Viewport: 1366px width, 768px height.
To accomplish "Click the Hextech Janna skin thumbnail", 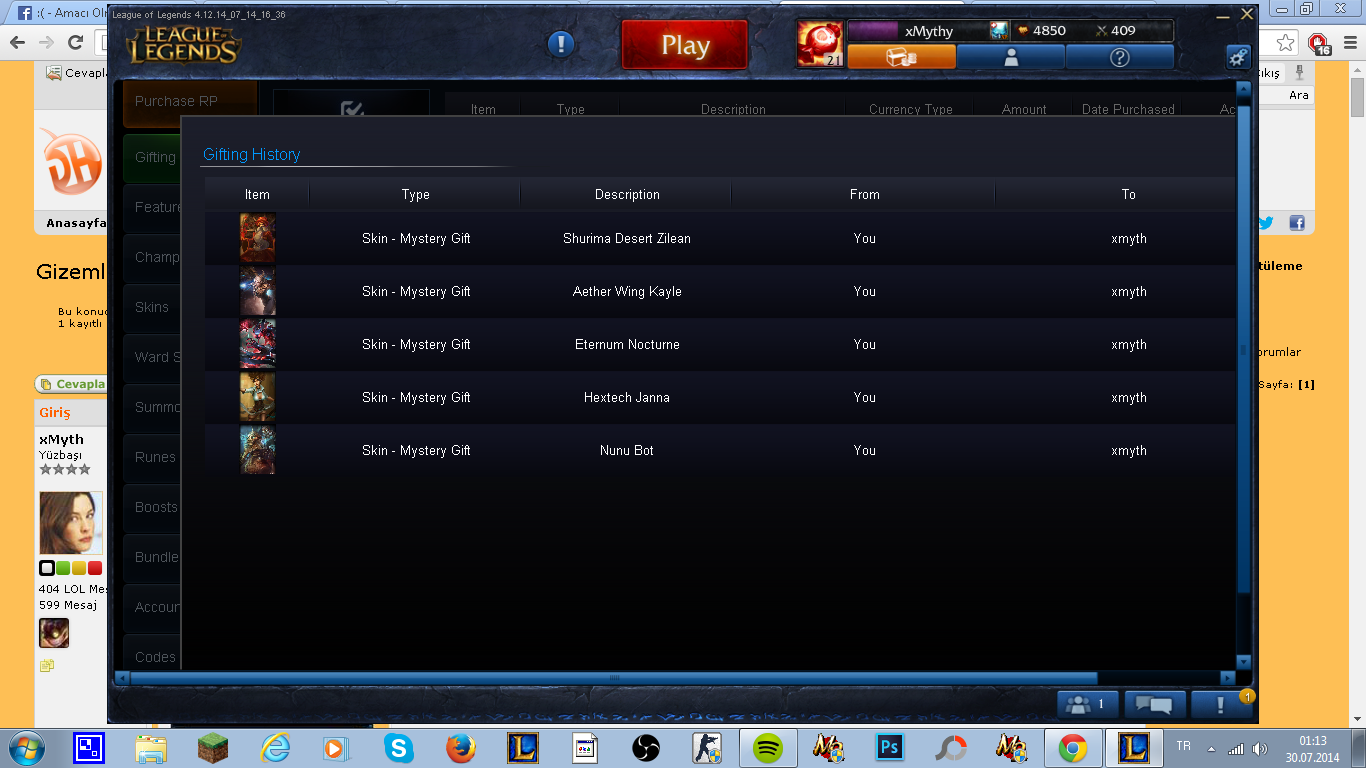I will pyautogui.click(x=257, y=397).
